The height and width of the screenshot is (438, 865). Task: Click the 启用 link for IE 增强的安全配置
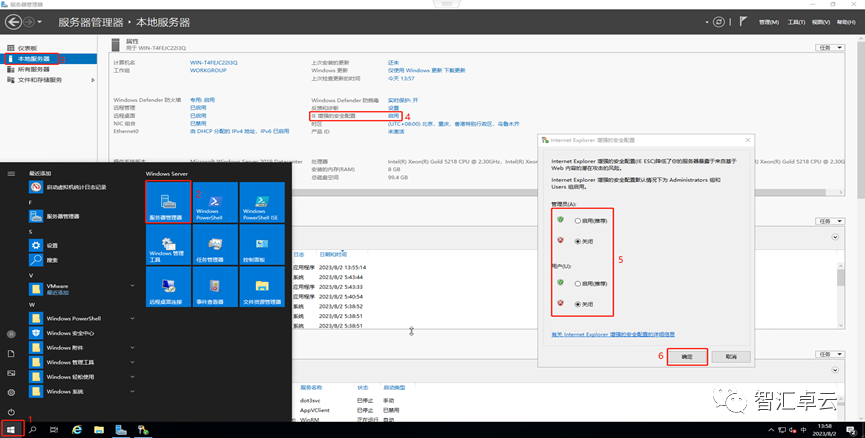point(393,116)
